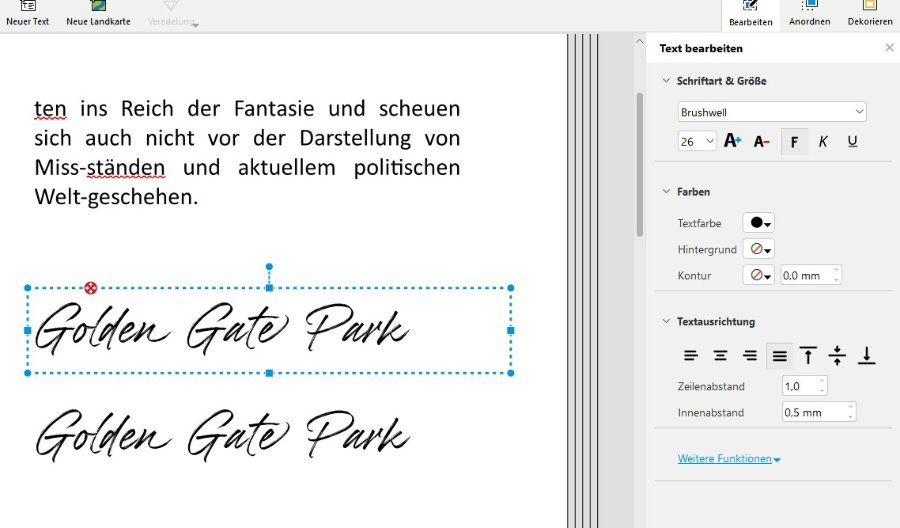Toggle italic K formatting
900x528 pixels.
(x=823, y=142)
